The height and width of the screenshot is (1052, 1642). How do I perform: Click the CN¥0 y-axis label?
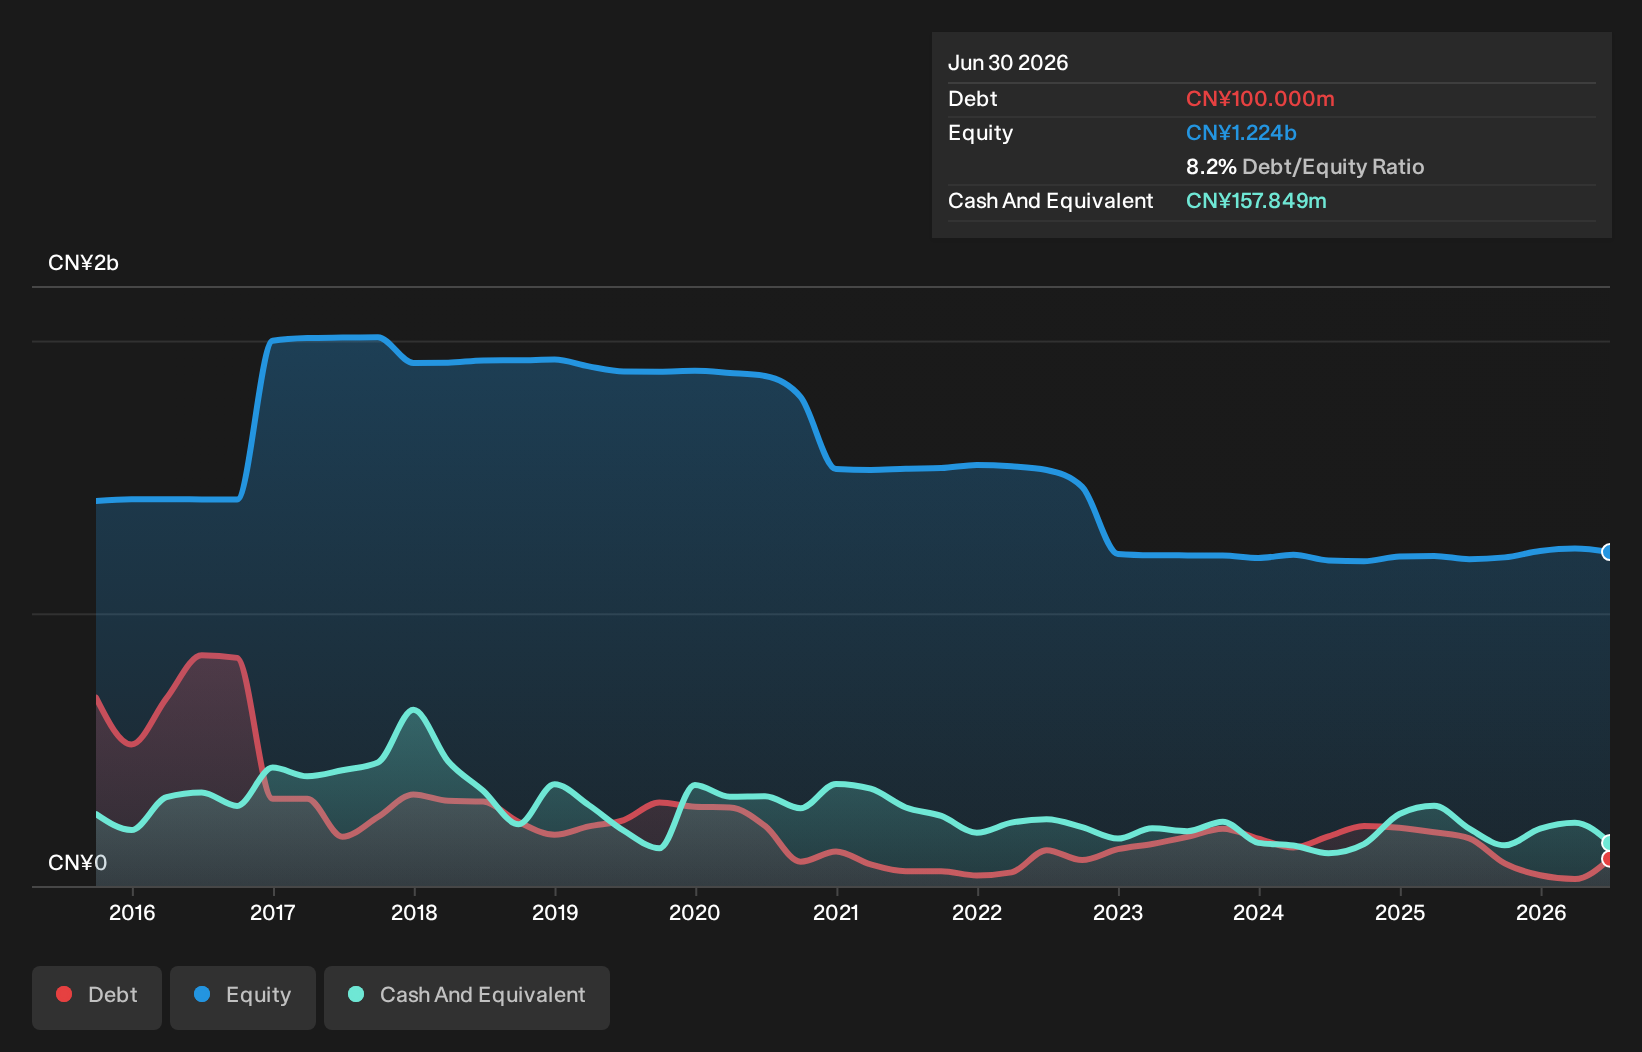77,863
